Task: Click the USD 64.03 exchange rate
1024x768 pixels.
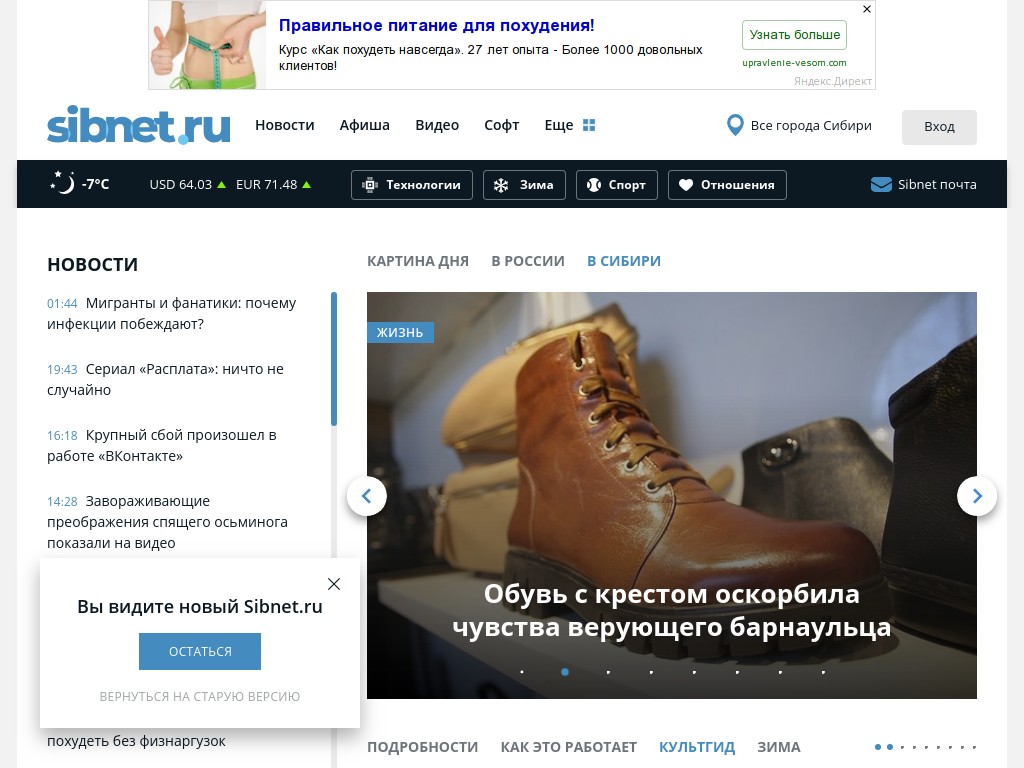Action: (181, 184)
